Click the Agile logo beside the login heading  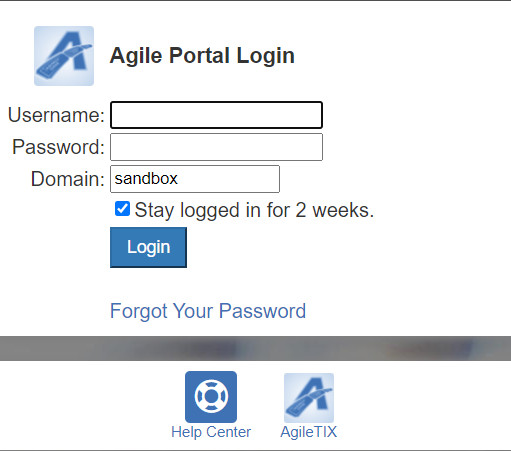coord(64,56)
